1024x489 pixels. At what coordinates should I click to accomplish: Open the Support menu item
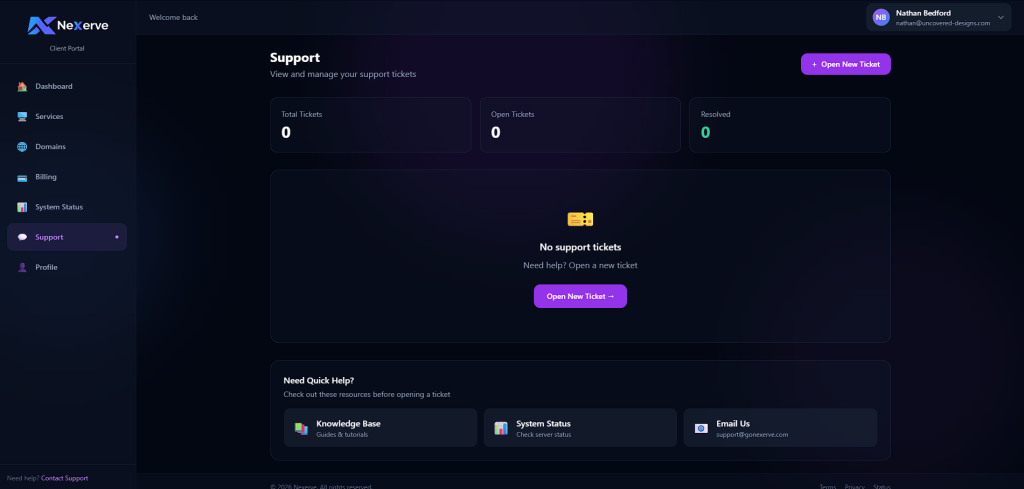click(66, 237)
